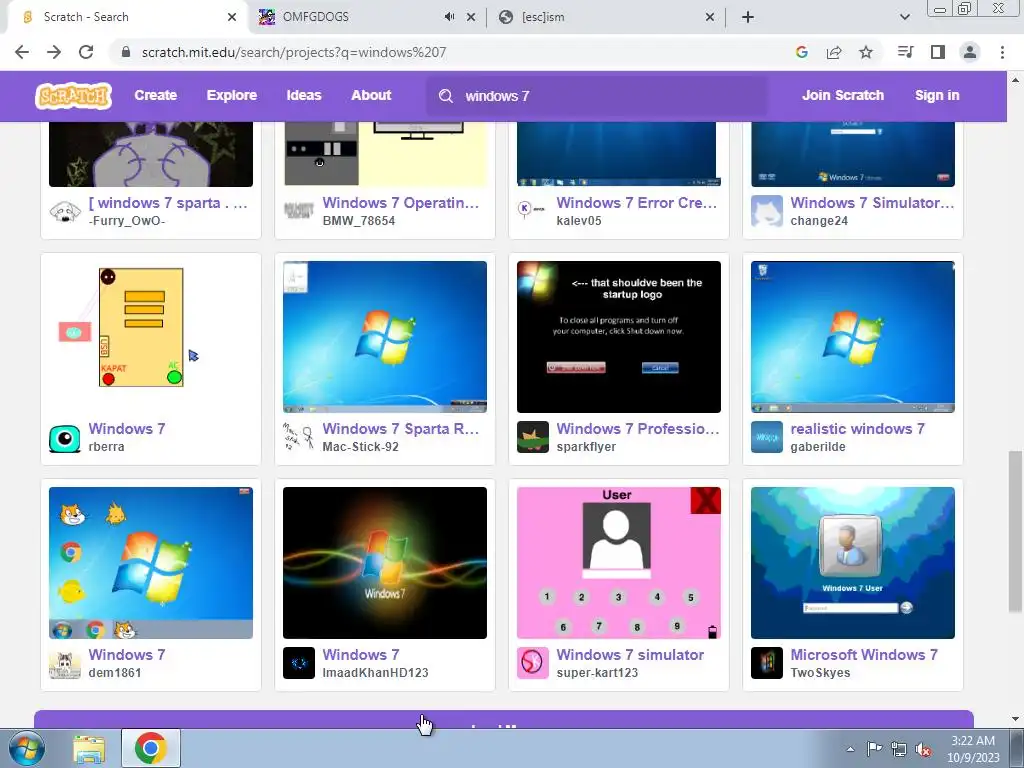Screen dimensions: 1024x768
Task: Open Windows 7 Professio... project thumbnail
Action: click(x=618, y=337)
